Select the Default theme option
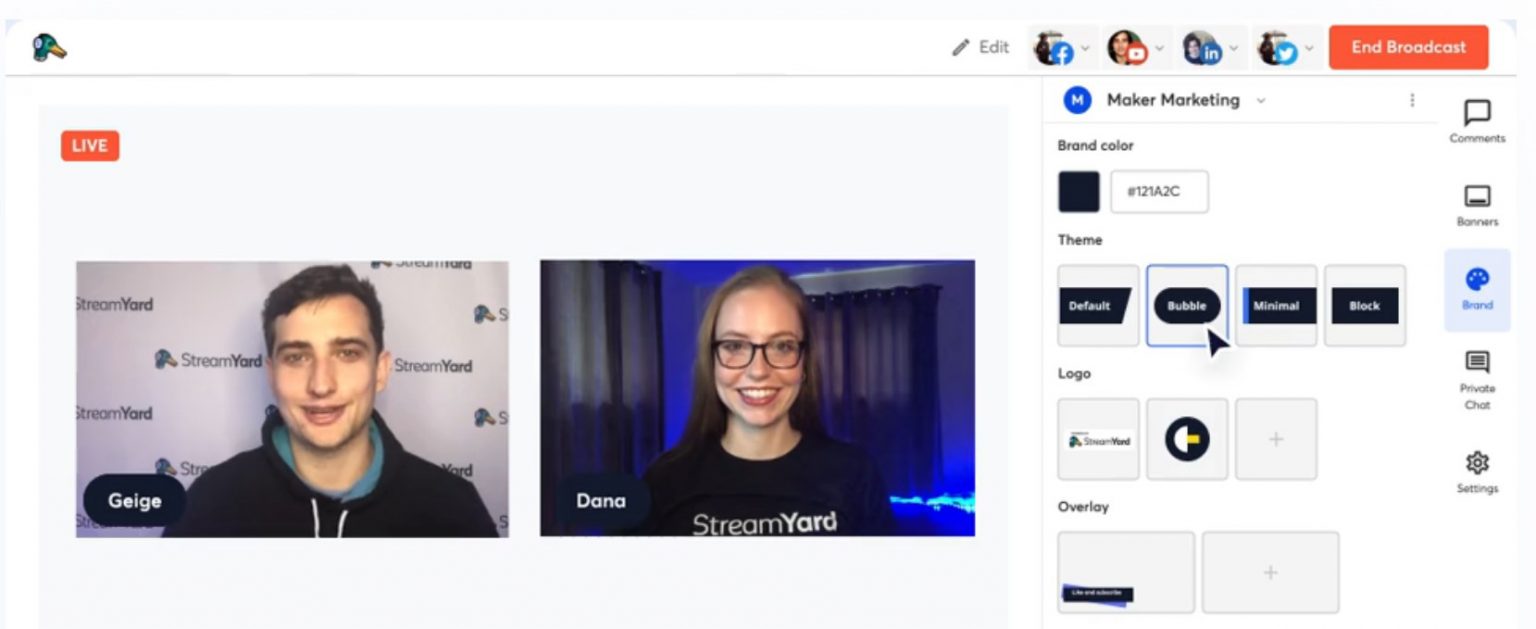The width and height of the screenshot is (1536, 629). 1098,306
